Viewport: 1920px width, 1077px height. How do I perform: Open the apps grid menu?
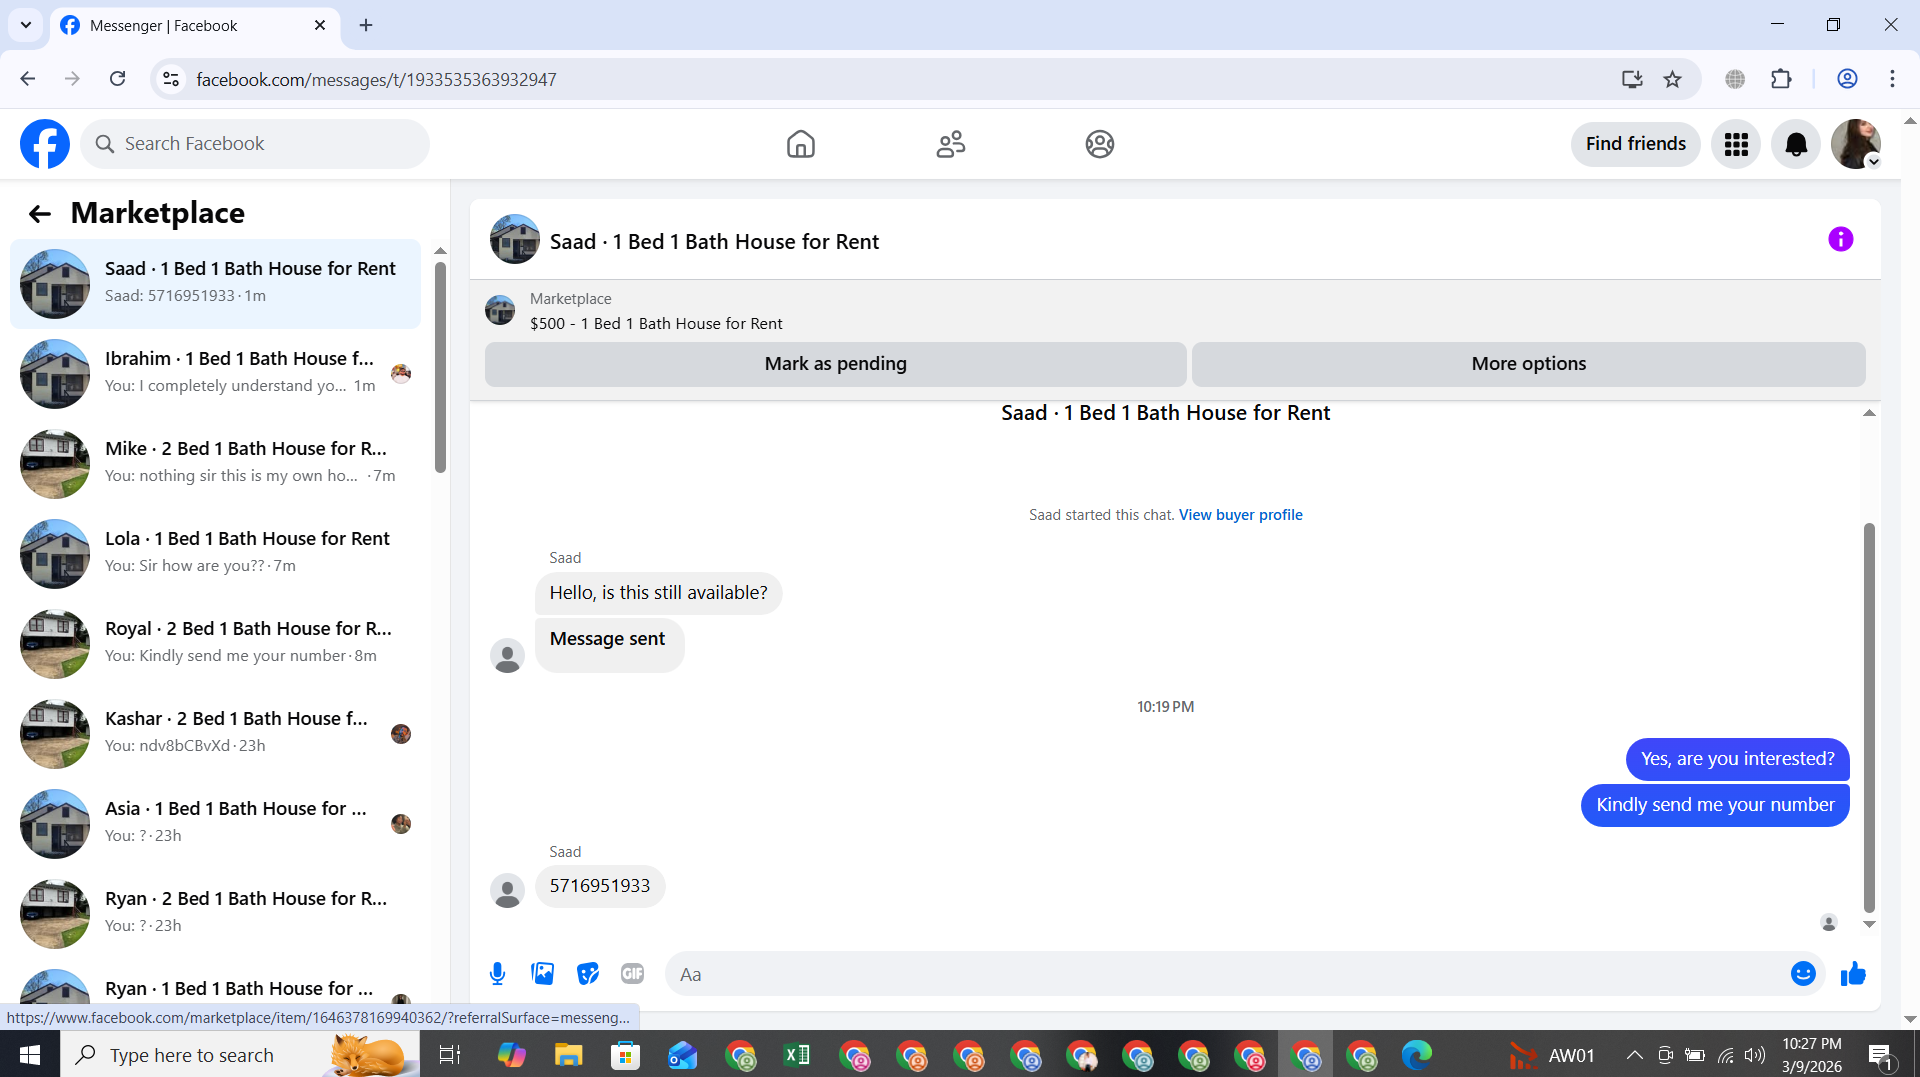click(x=1736, y=144)
